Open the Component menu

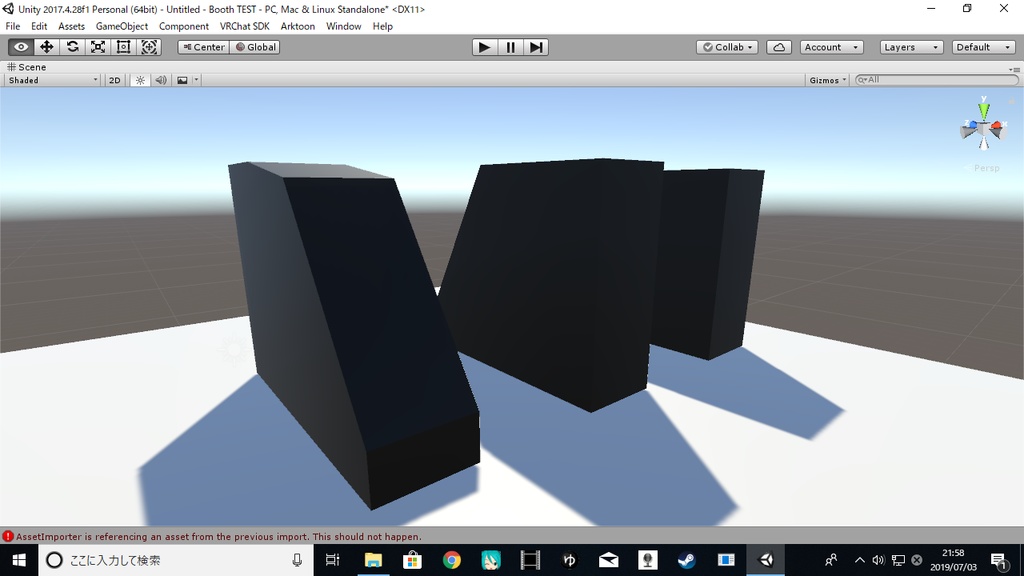click(184, 26)
